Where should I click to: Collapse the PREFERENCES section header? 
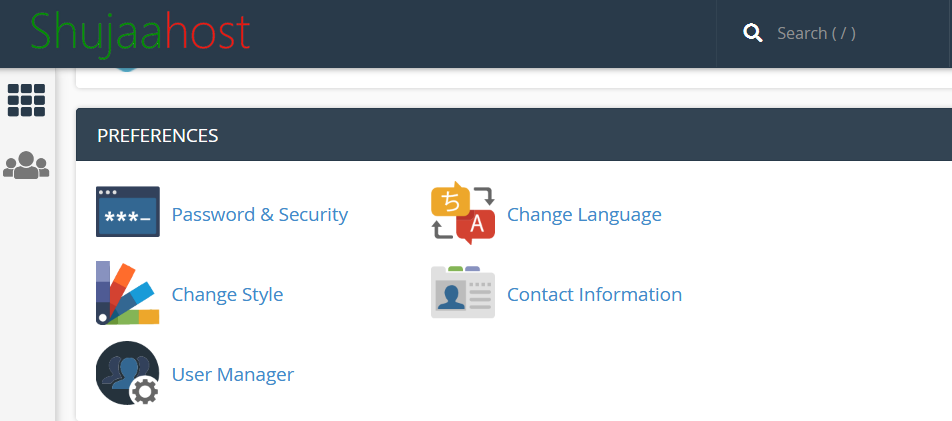point(514,135)
